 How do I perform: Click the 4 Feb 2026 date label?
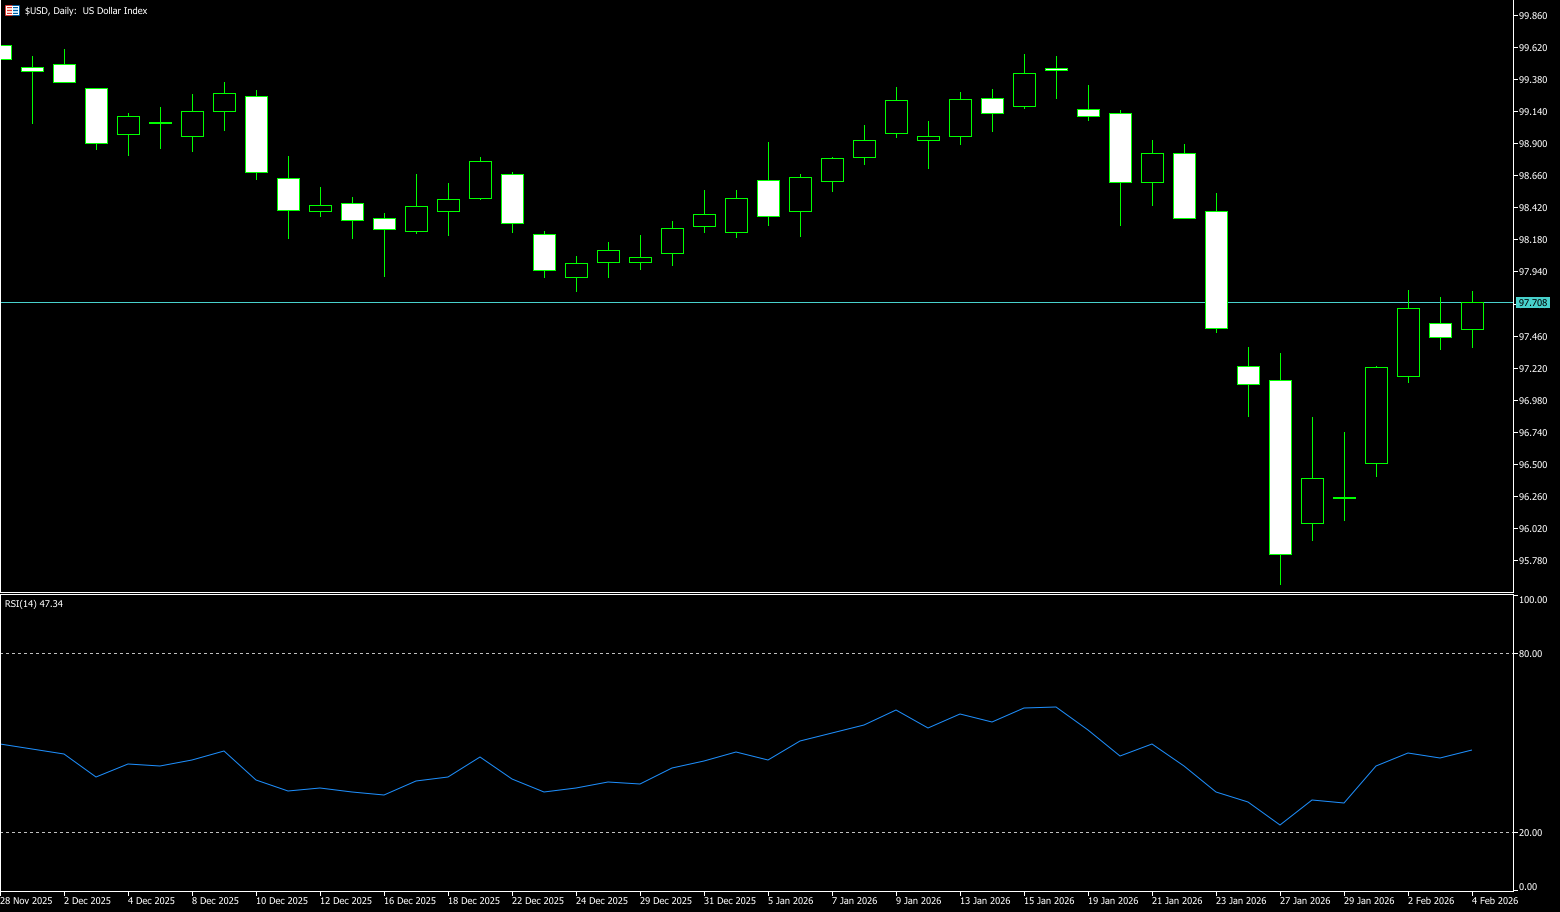pyautogui.click(x=1494, y=901)
